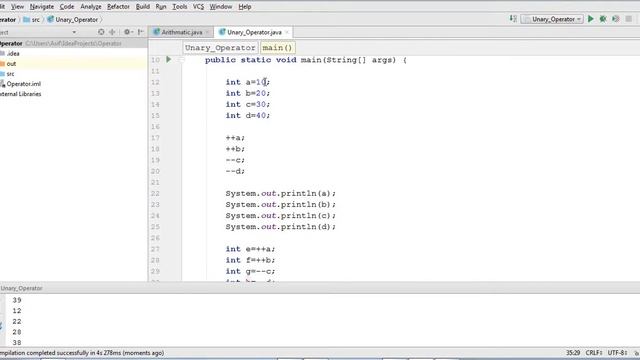Screen dimensions: 640x360
Task: Hide the Project tool window
Action: pos(140,32)
